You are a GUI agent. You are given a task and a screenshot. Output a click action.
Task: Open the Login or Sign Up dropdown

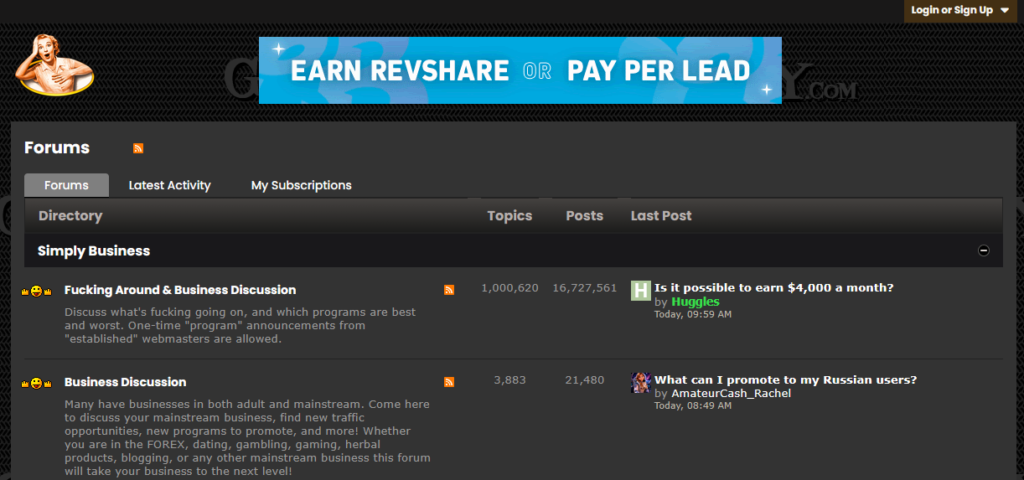tap(960, 10)
